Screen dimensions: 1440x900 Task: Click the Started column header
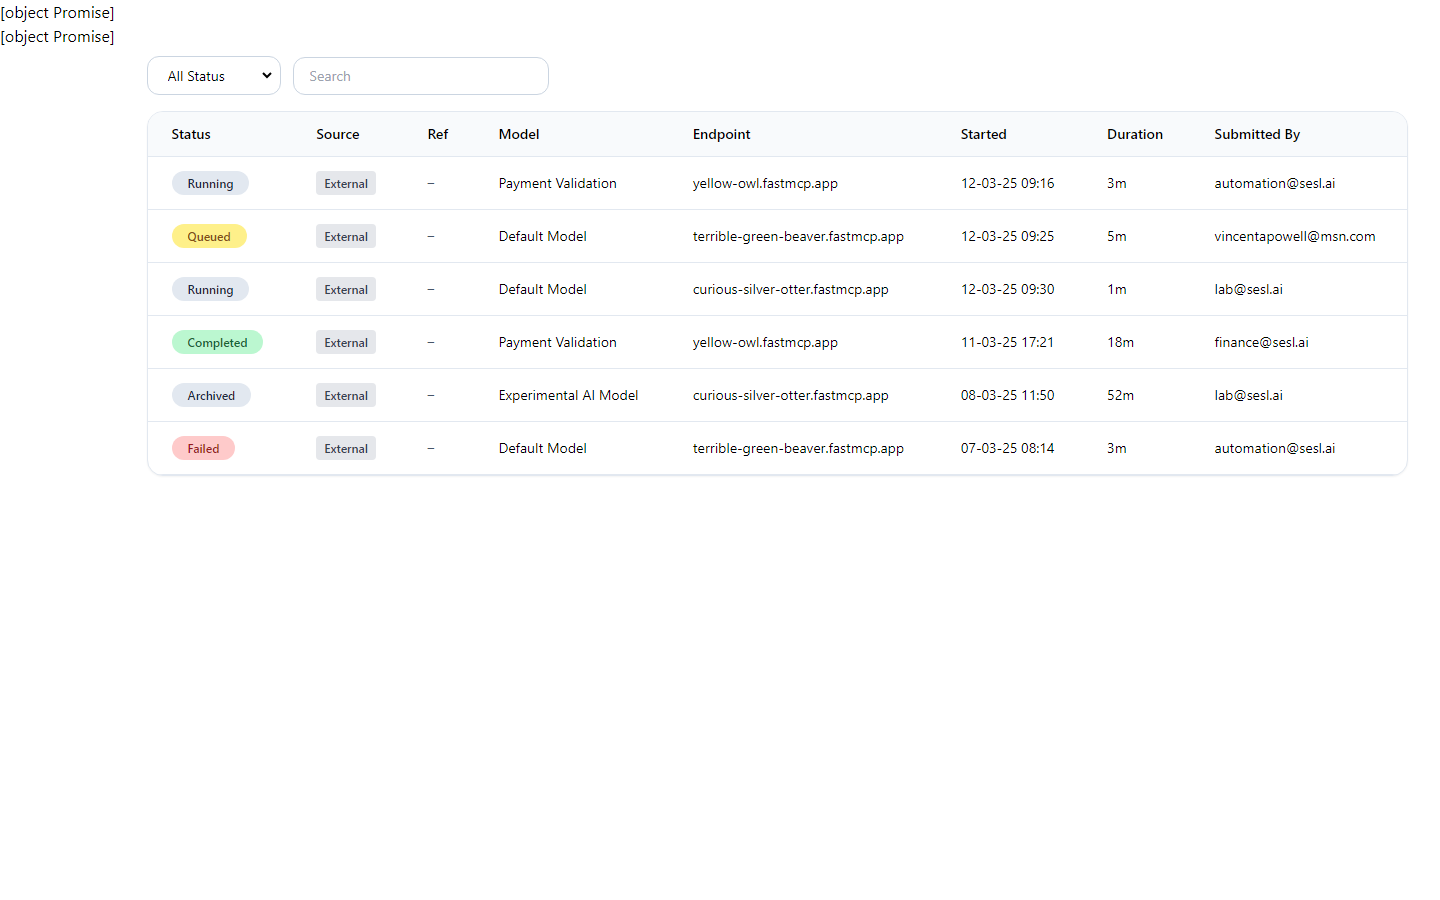[983, 134]
